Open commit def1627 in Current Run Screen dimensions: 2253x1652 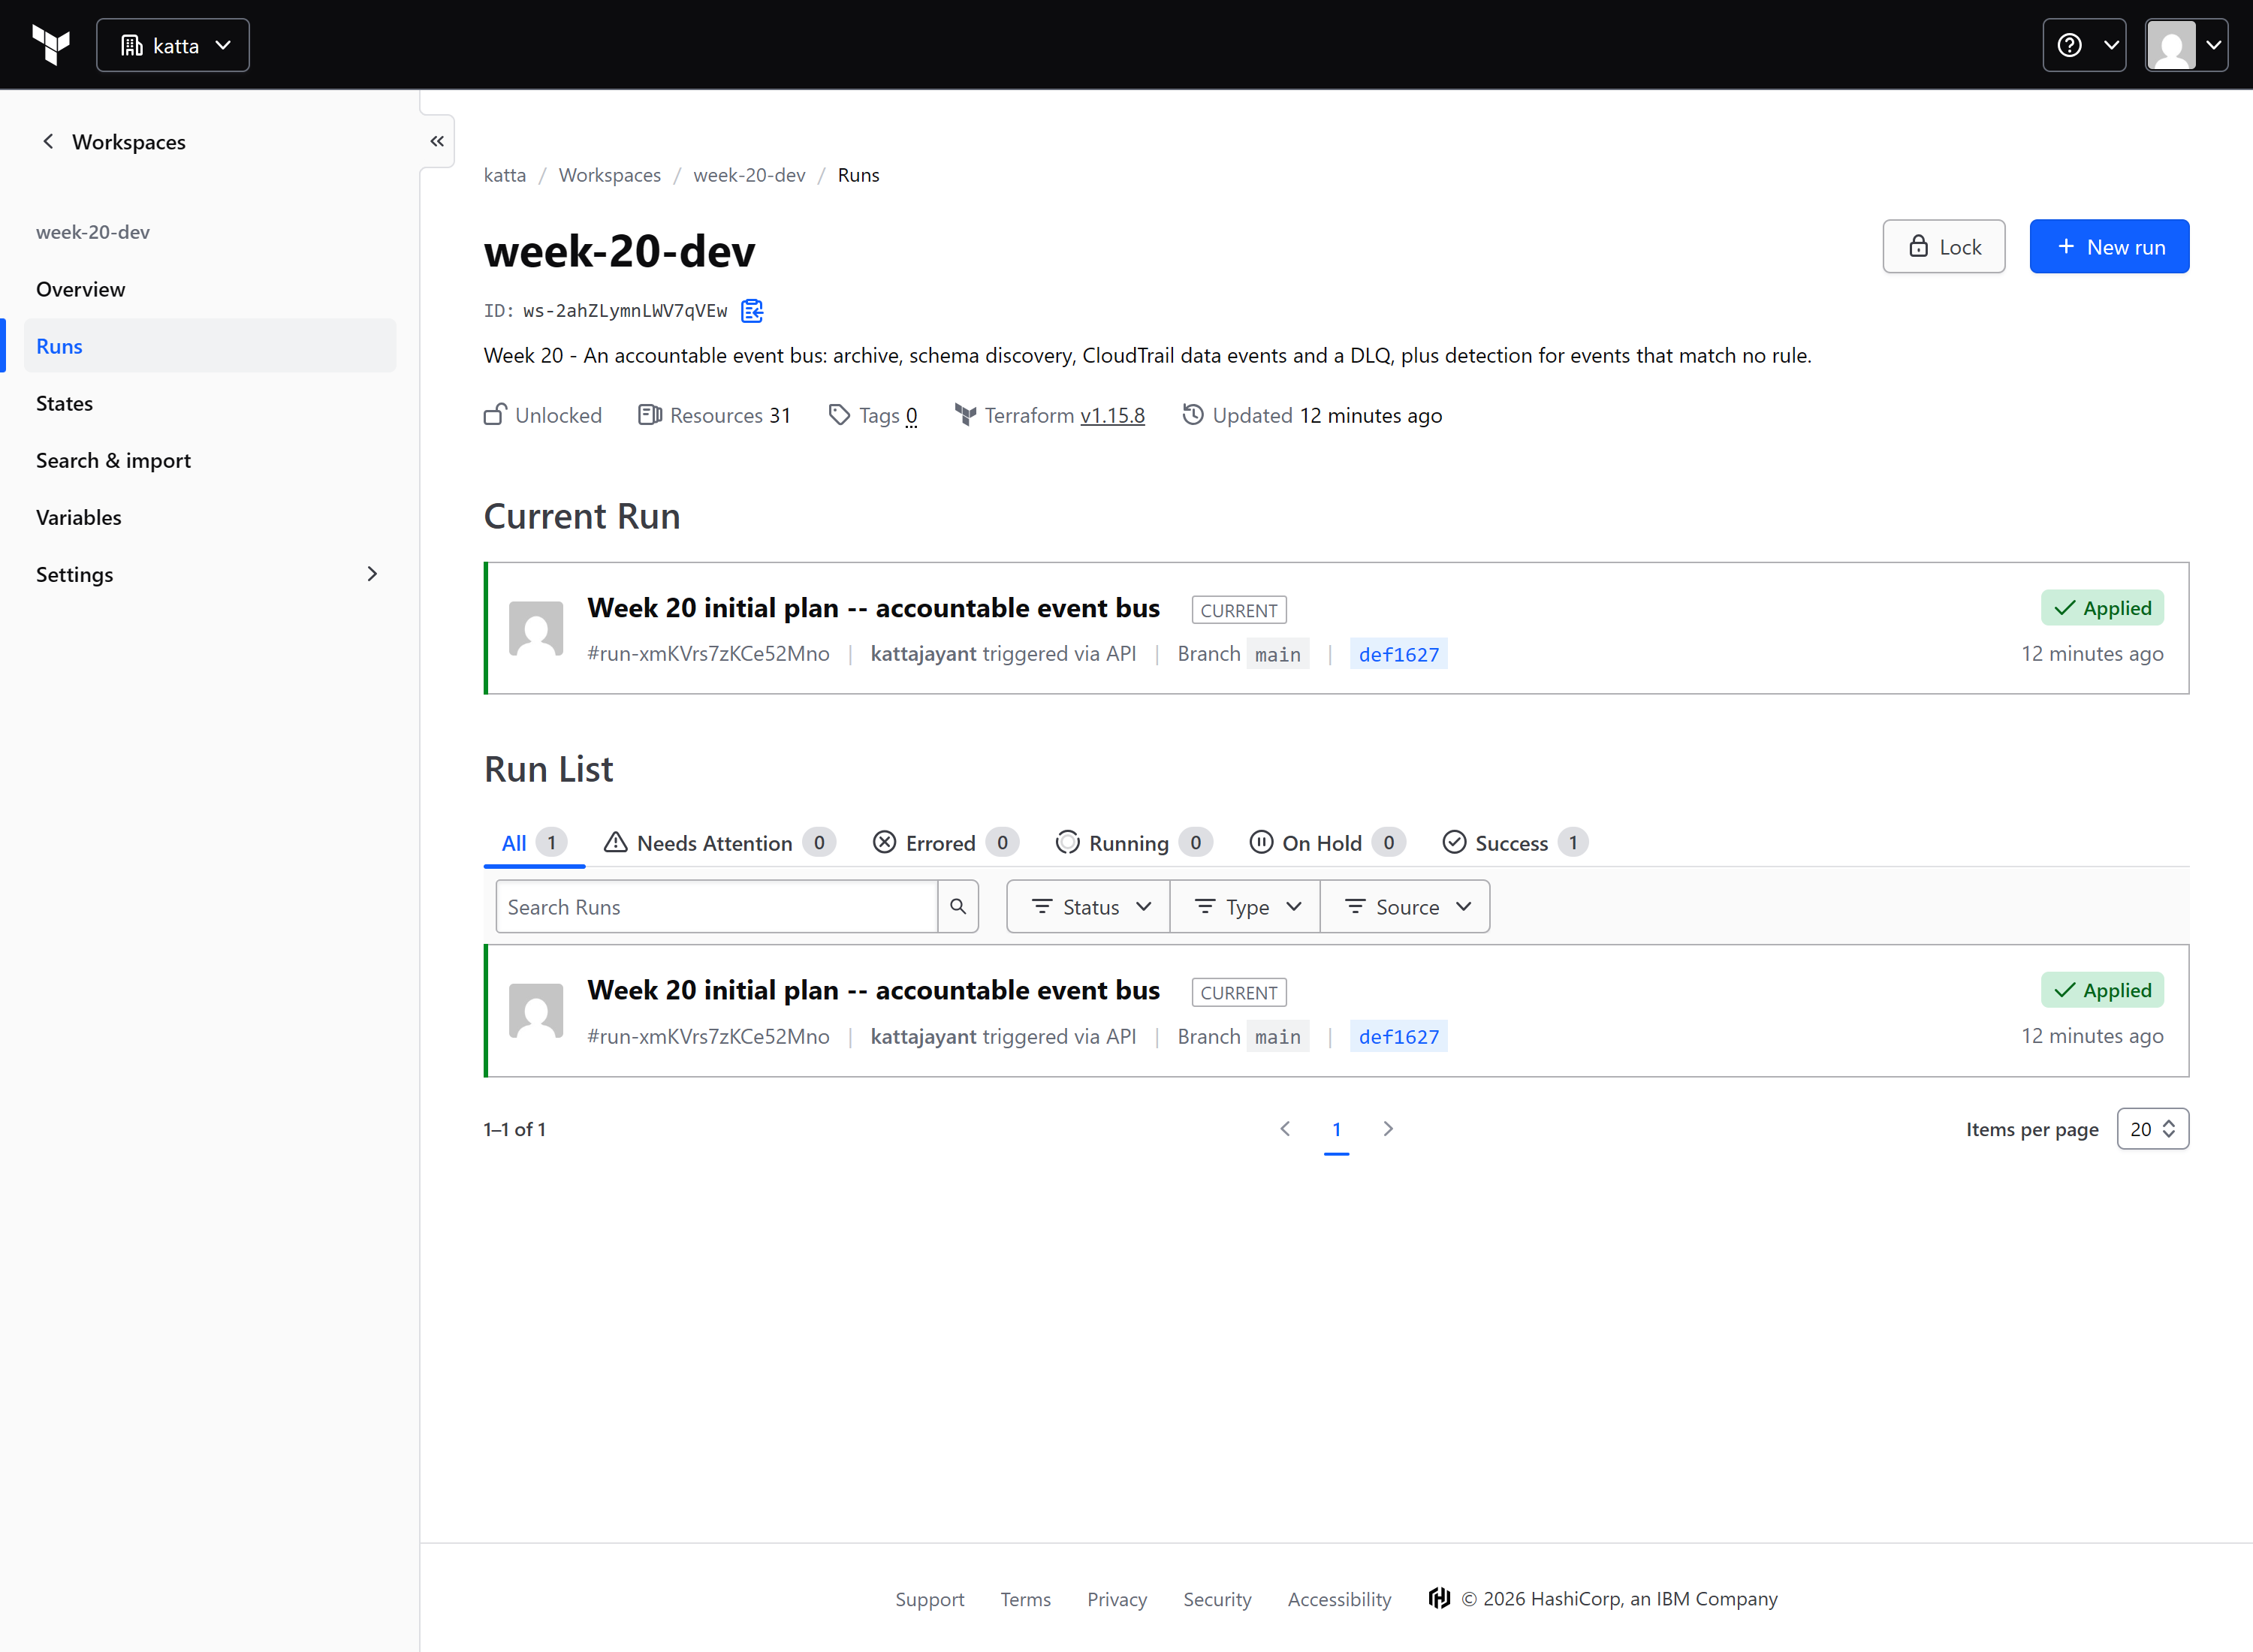tap(1399, 654)
